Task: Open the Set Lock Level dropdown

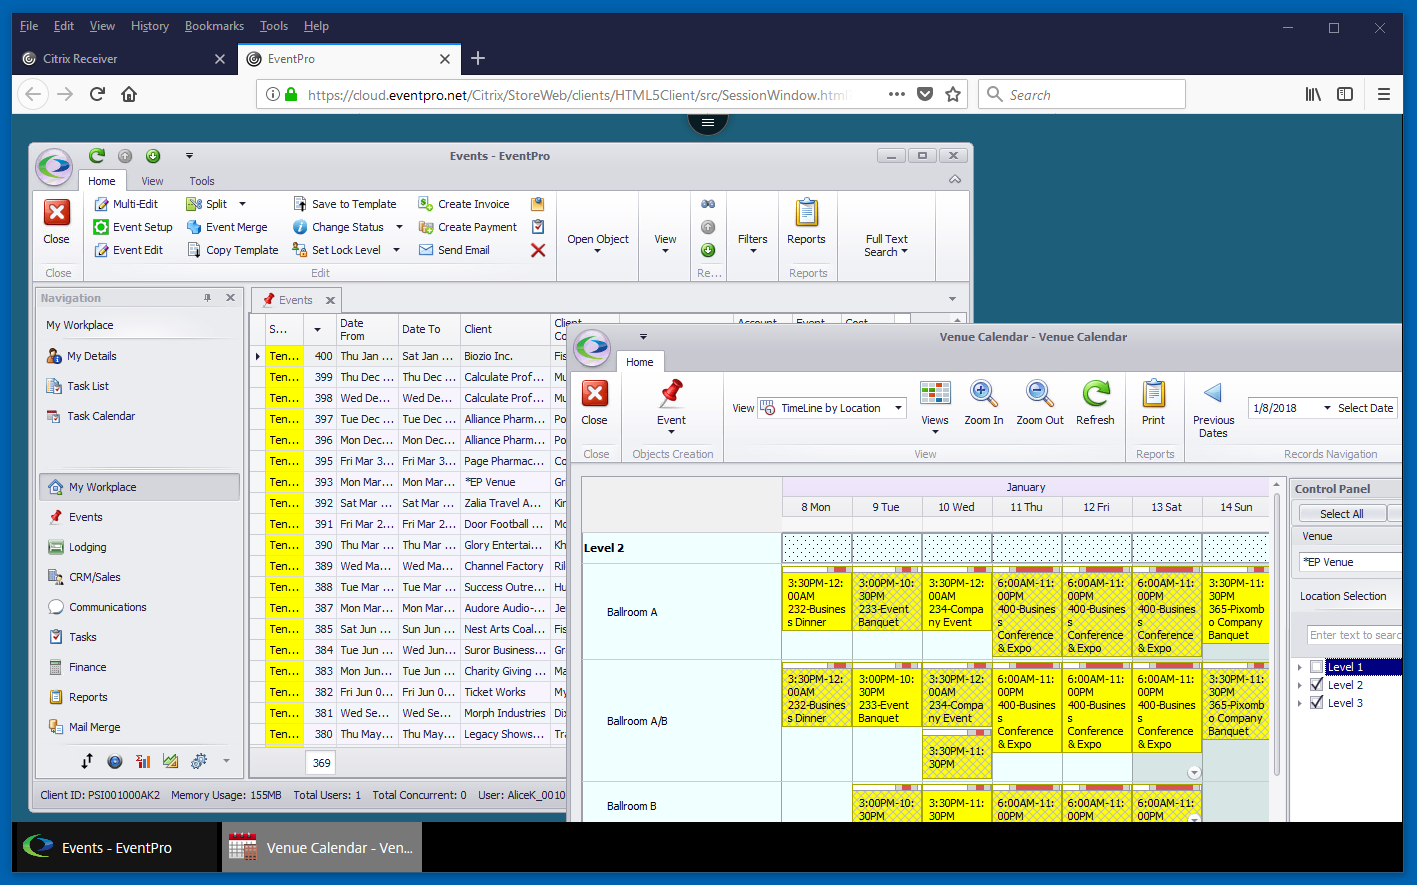Action: (x=396, y=250)
